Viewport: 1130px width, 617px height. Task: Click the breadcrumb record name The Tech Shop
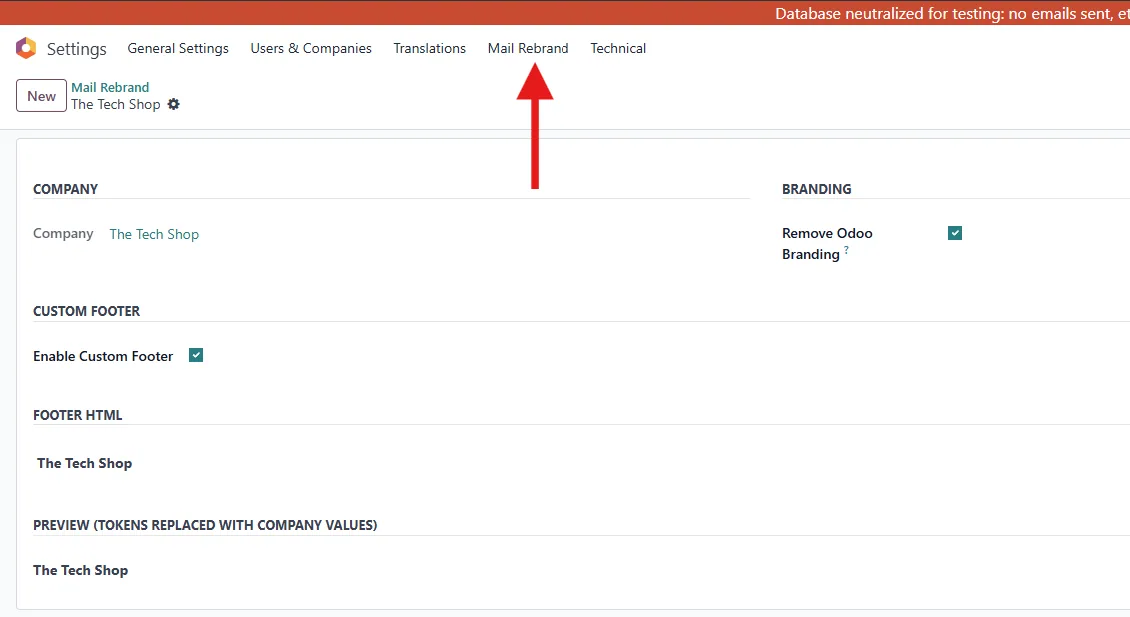point(115,105)
